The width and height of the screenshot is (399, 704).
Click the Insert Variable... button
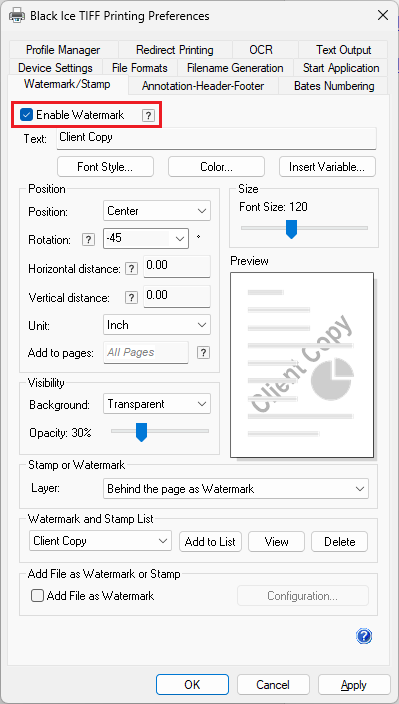pyautogui.click(x=327, y=167)
